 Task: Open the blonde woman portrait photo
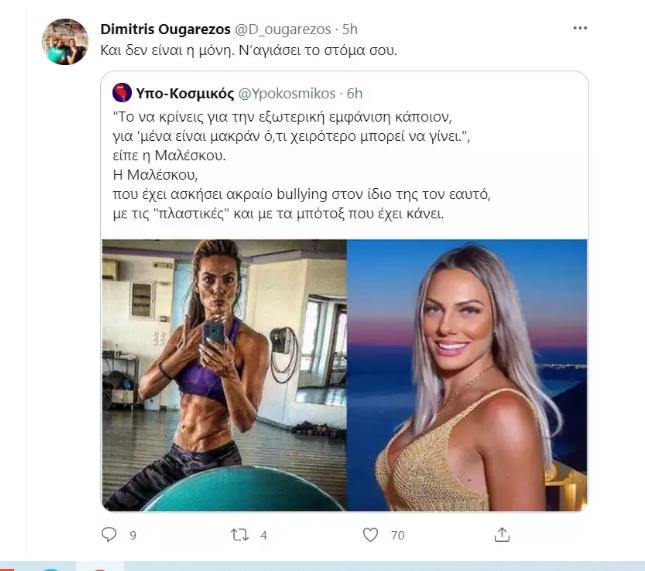coord(466,375)
